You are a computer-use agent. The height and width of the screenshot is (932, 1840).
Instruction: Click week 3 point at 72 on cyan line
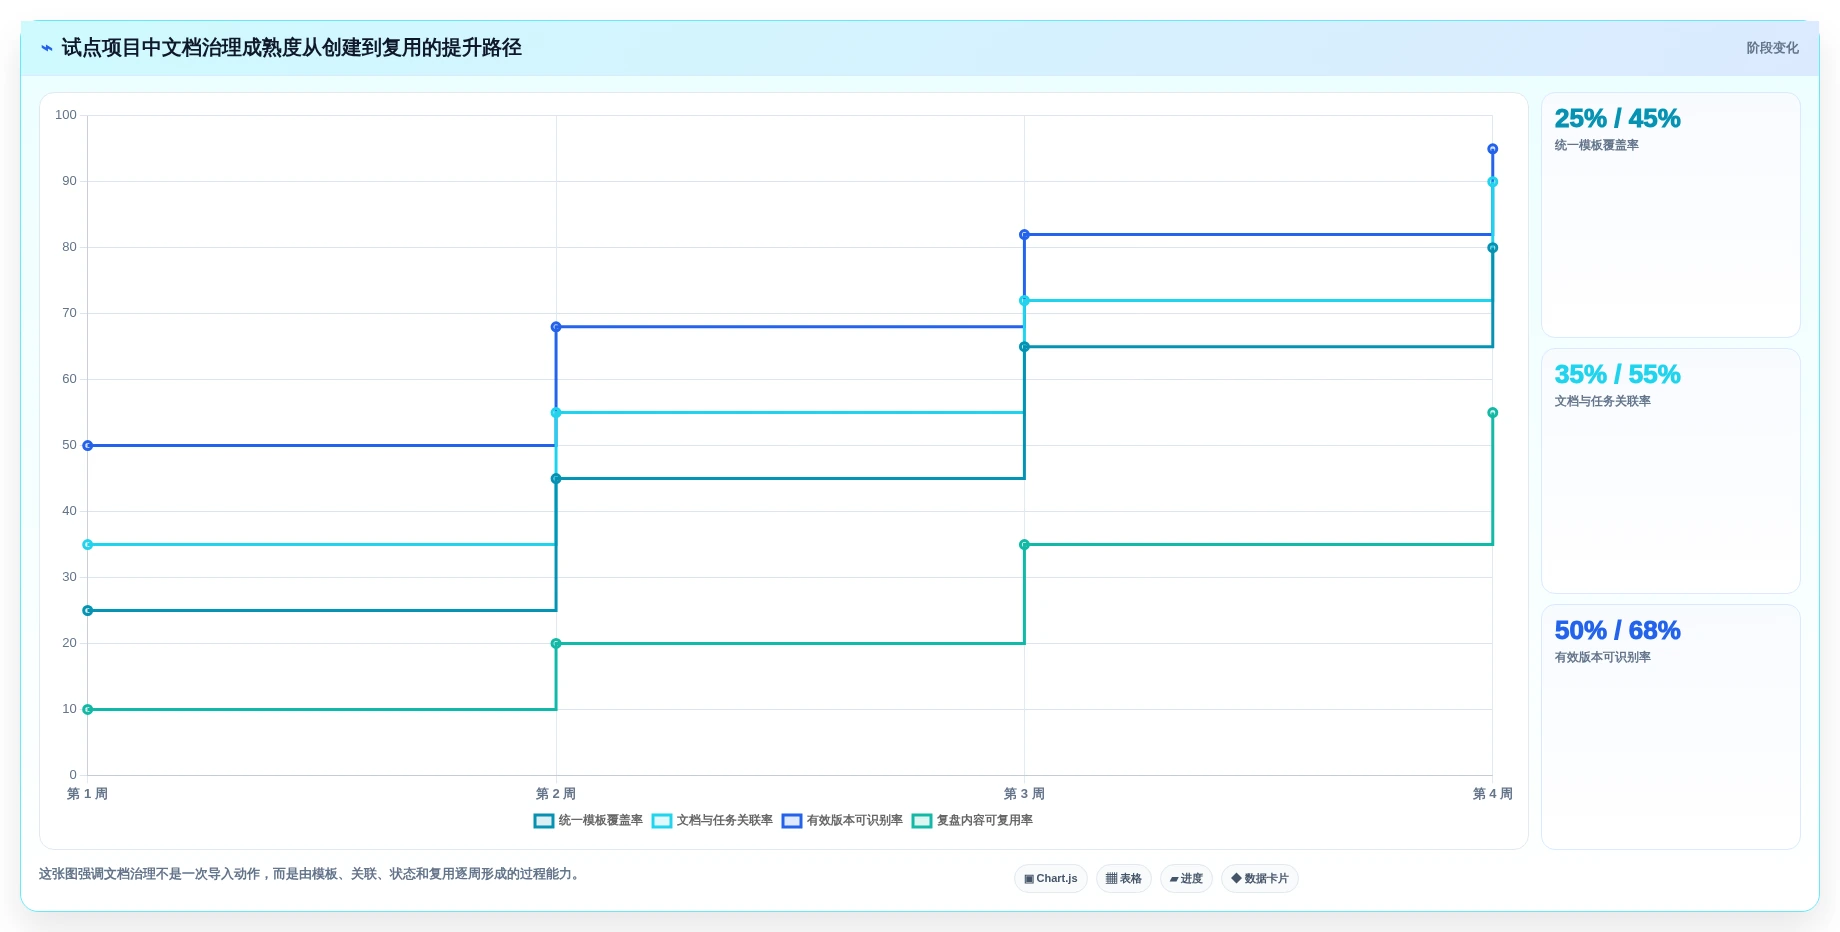coord(1024,300)
